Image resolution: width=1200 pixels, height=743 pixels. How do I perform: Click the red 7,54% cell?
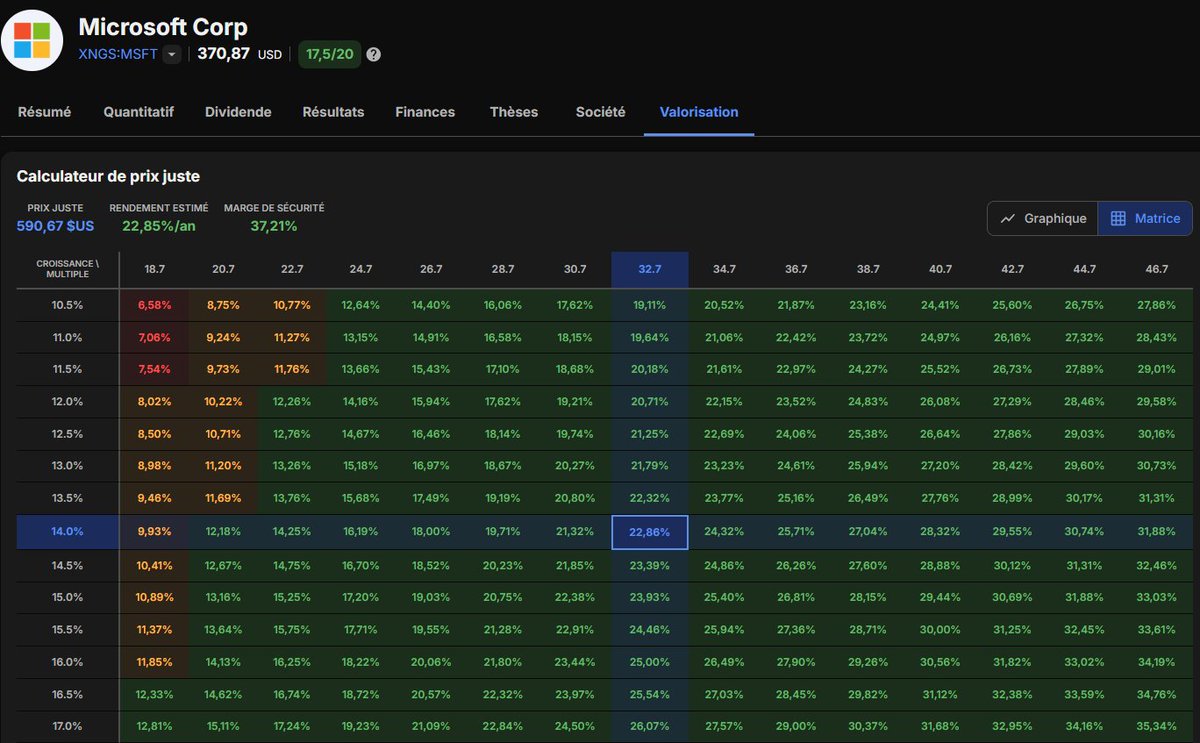tap(155, 369)
